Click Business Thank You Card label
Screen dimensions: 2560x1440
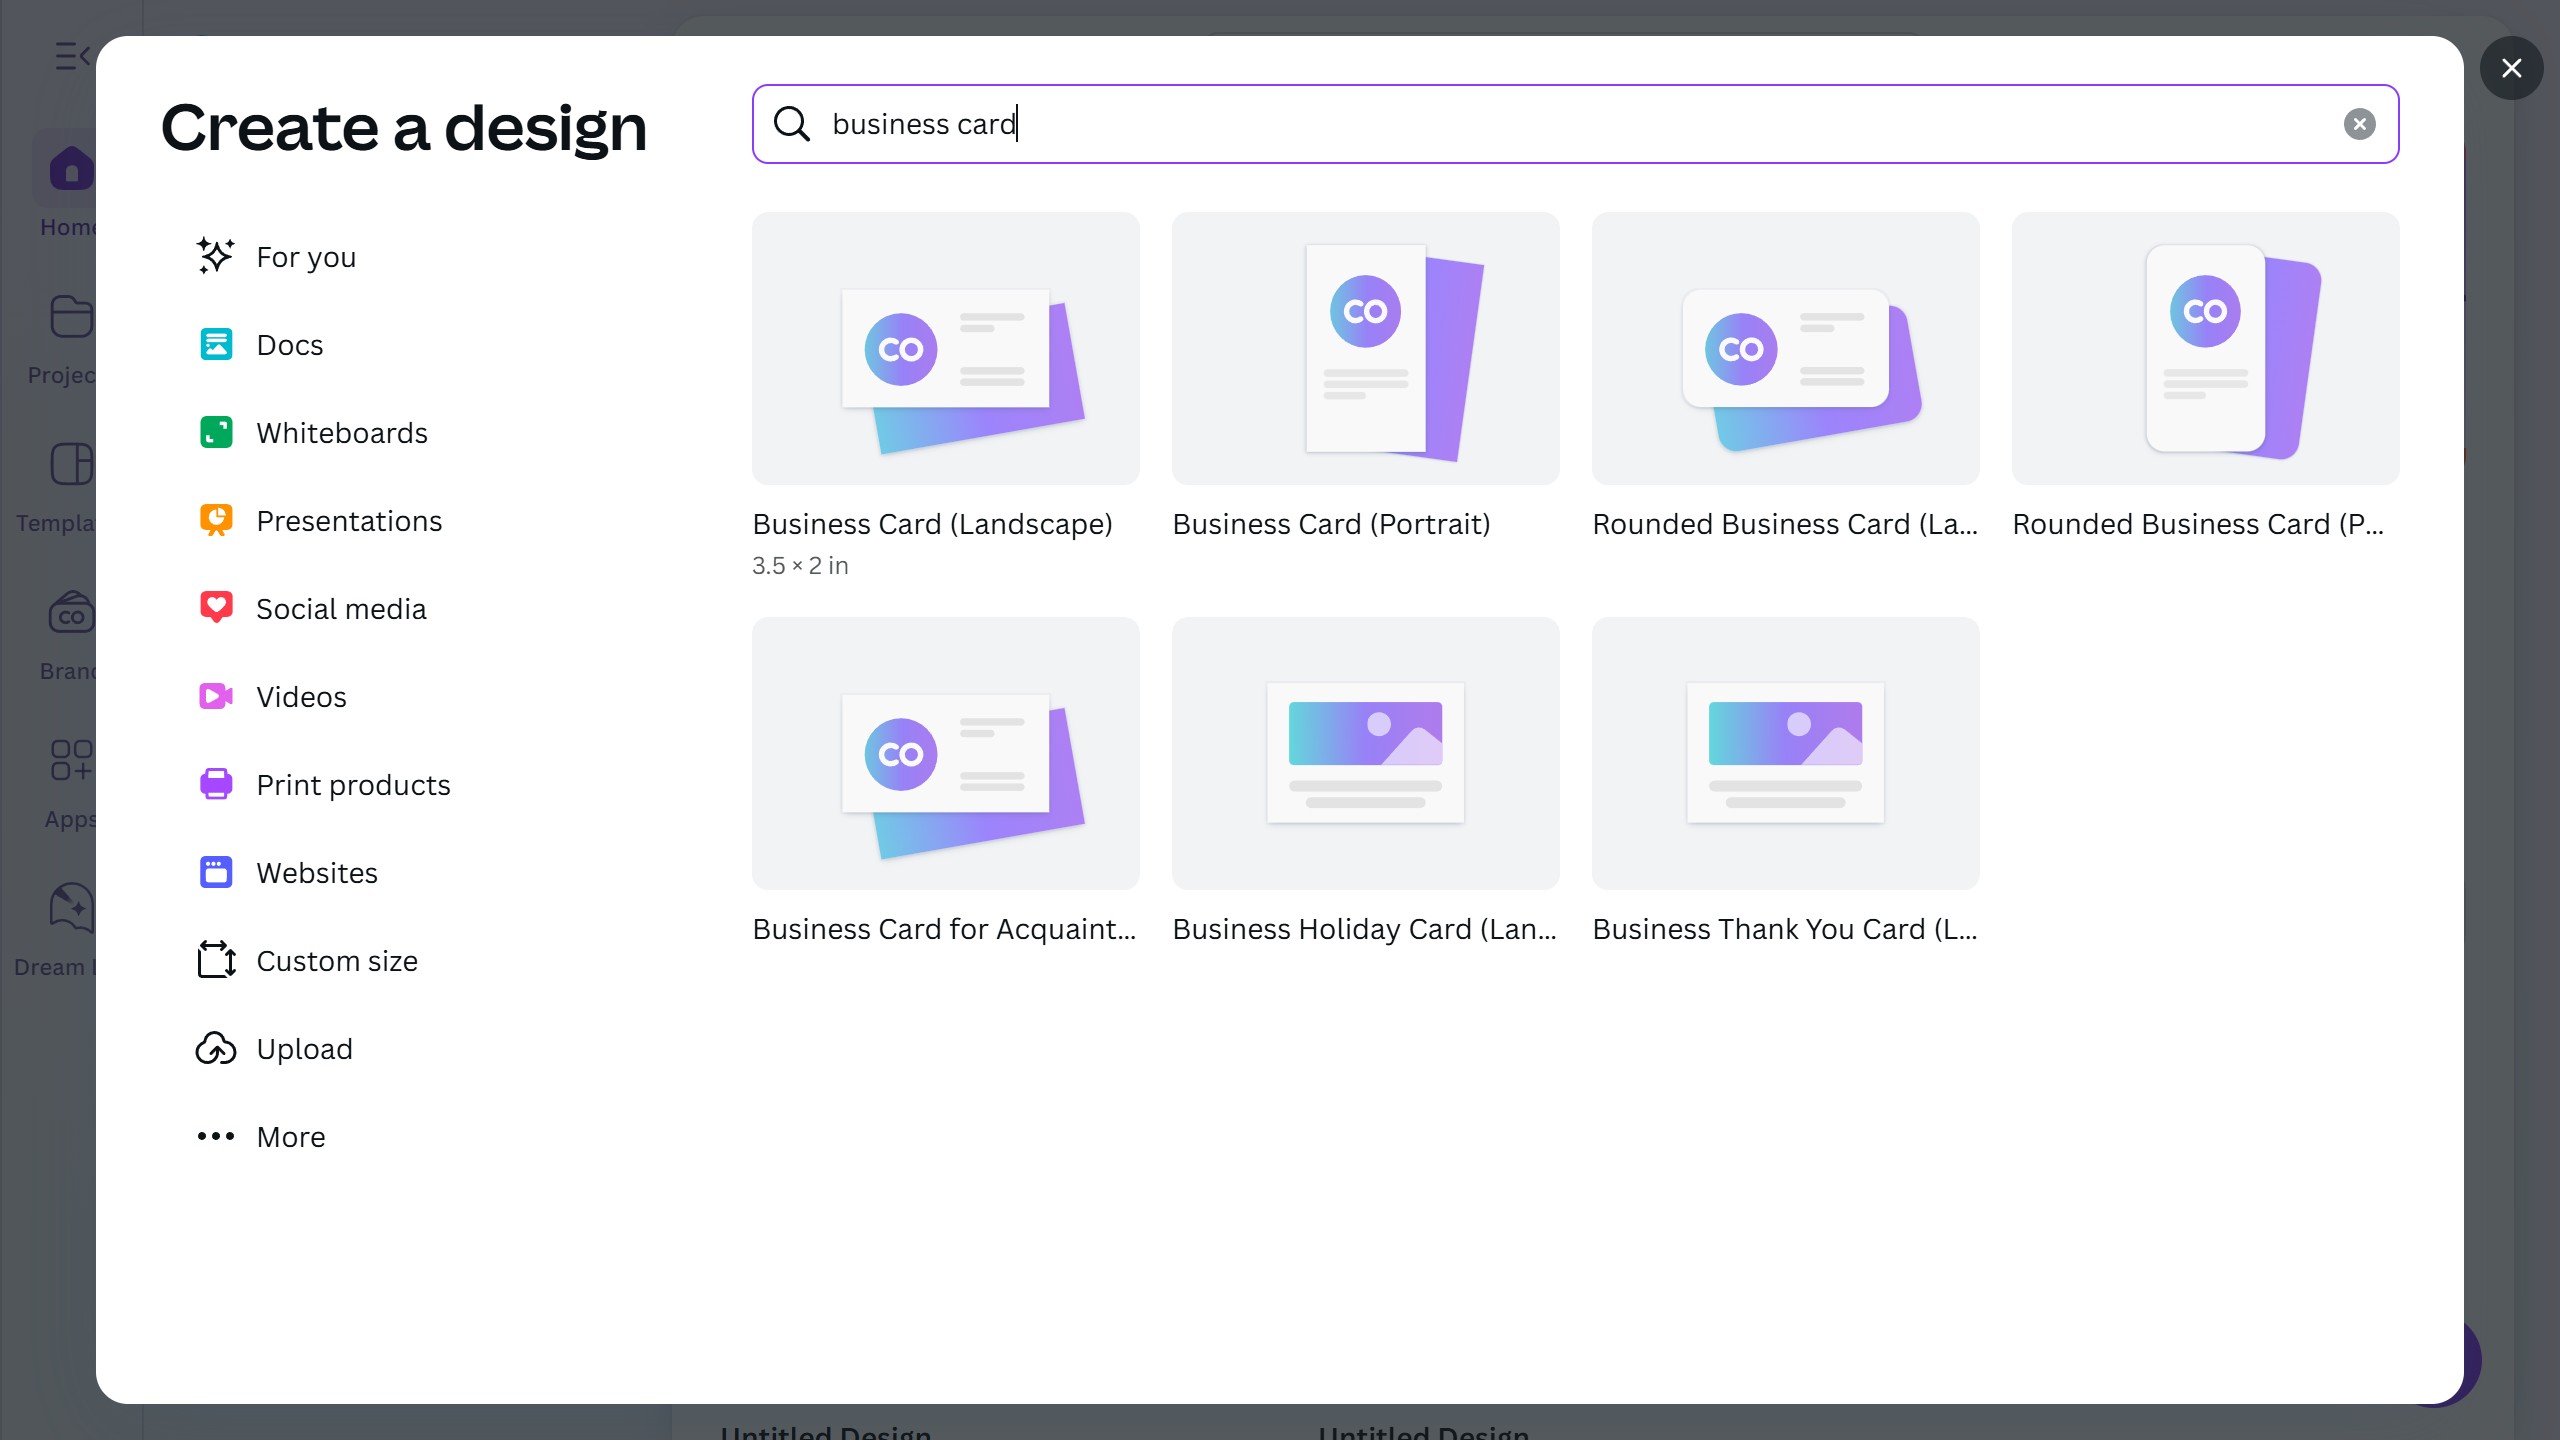[x=1784, y=929]
